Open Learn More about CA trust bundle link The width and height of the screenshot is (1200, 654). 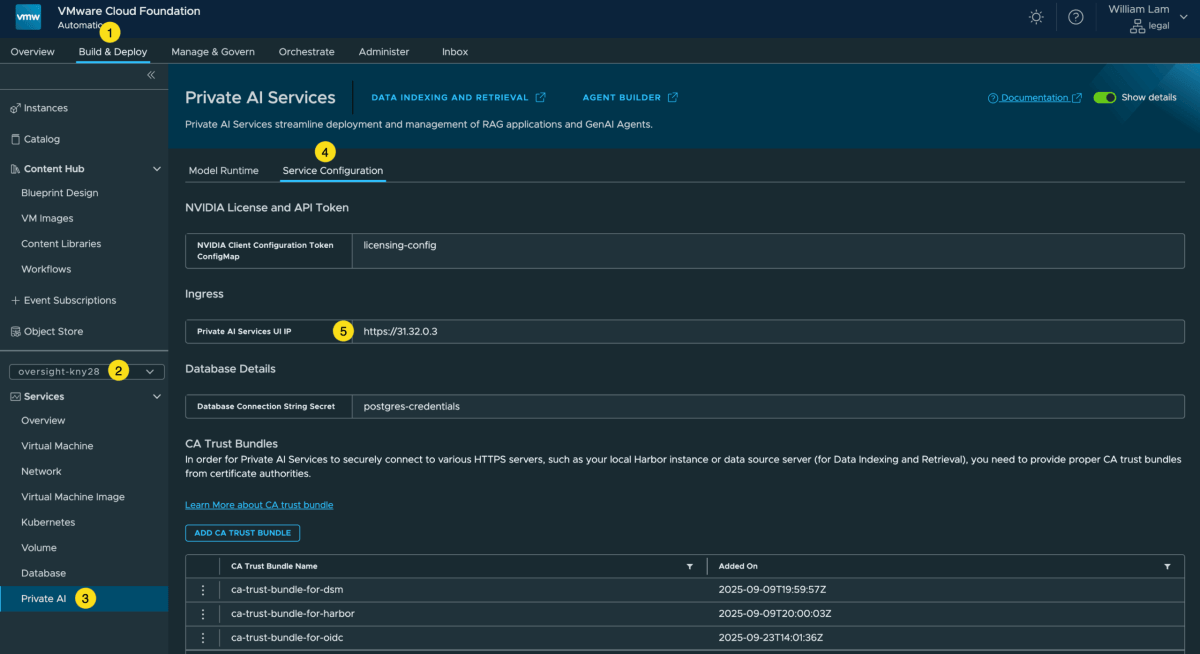pyautogui.click(x=259, y=505)
